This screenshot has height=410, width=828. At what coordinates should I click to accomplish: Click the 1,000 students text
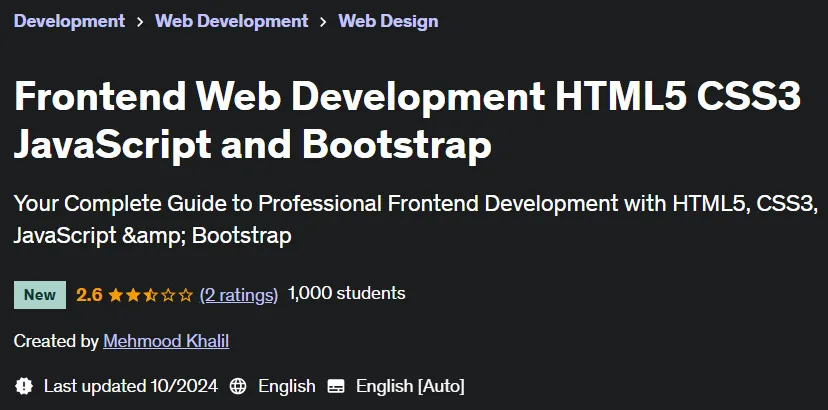346,293
